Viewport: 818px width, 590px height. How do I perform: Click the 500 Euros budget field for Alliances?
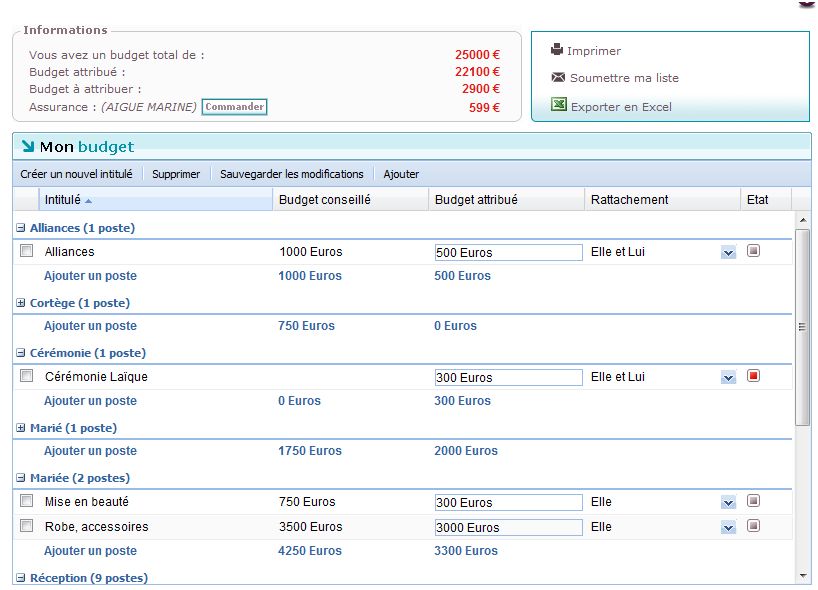pyautogui.click(x=508, y=252)
